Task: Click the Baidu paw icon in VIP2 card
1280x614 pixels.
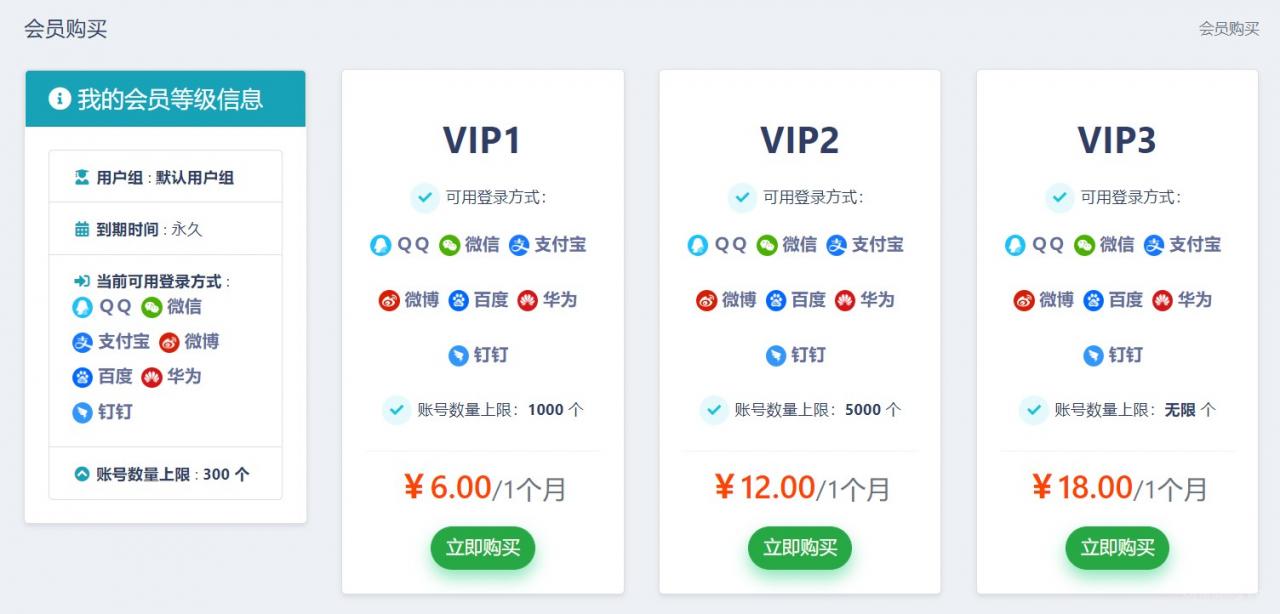Action: (x=776, y=300)
